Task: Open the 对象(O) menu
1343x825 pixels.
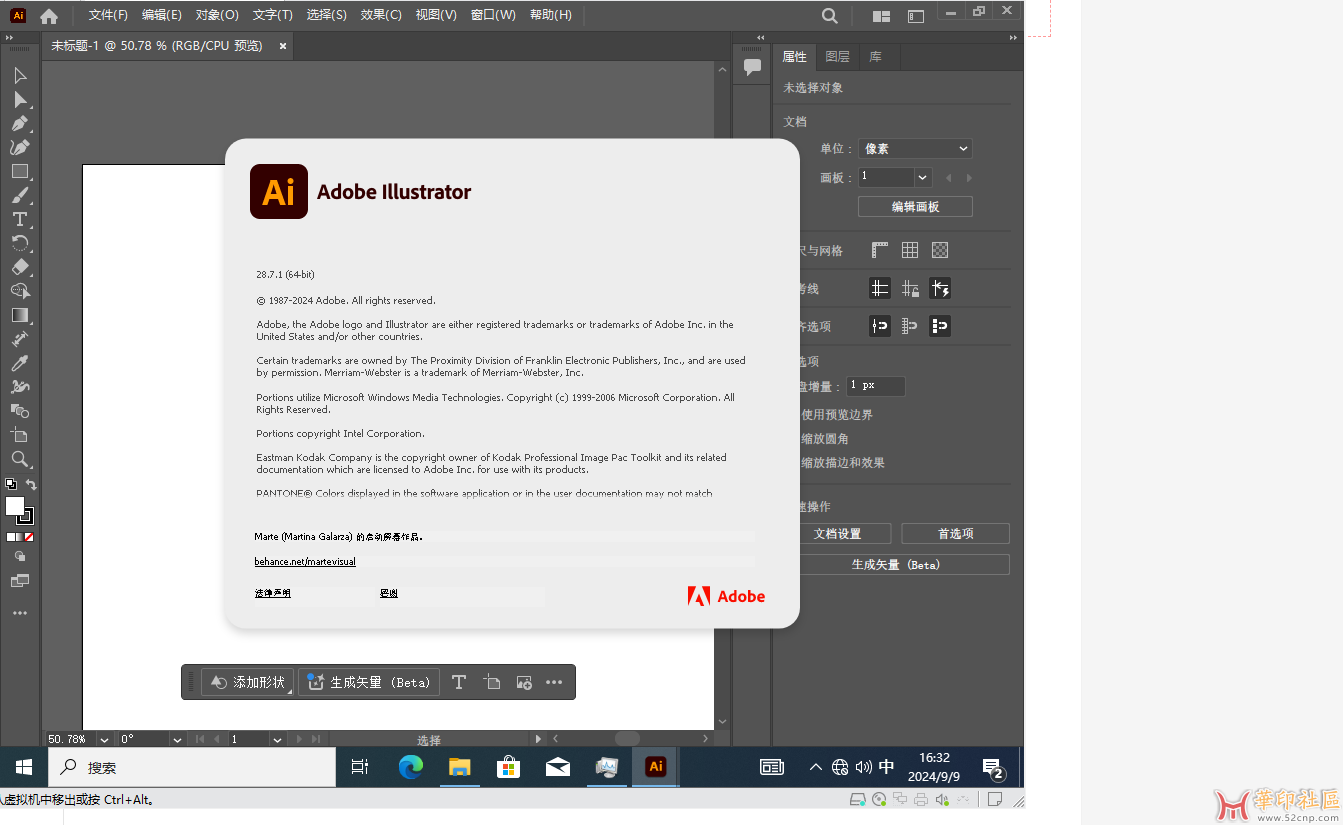Action: pos(217,15)
